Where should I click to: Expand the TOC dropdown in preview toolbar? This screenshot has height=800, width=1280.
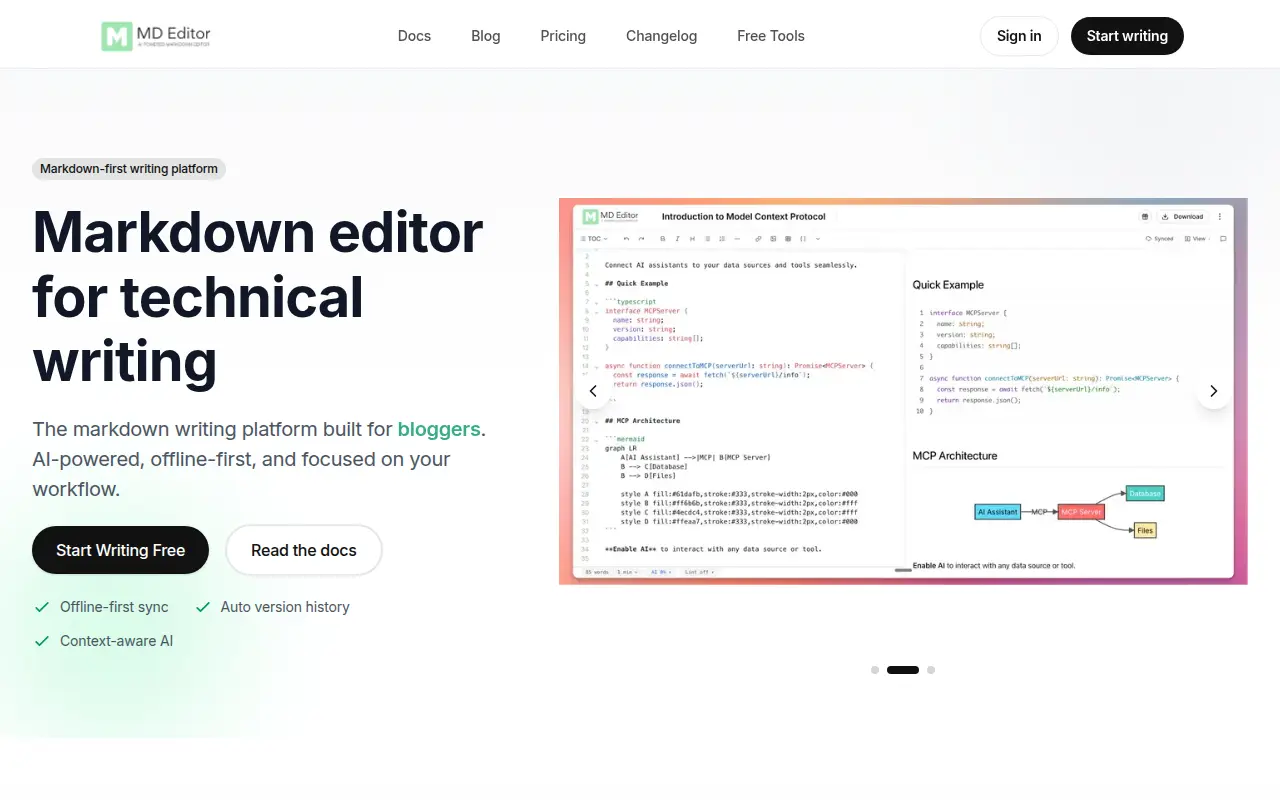pyautogui.click(x=594, y=239)
